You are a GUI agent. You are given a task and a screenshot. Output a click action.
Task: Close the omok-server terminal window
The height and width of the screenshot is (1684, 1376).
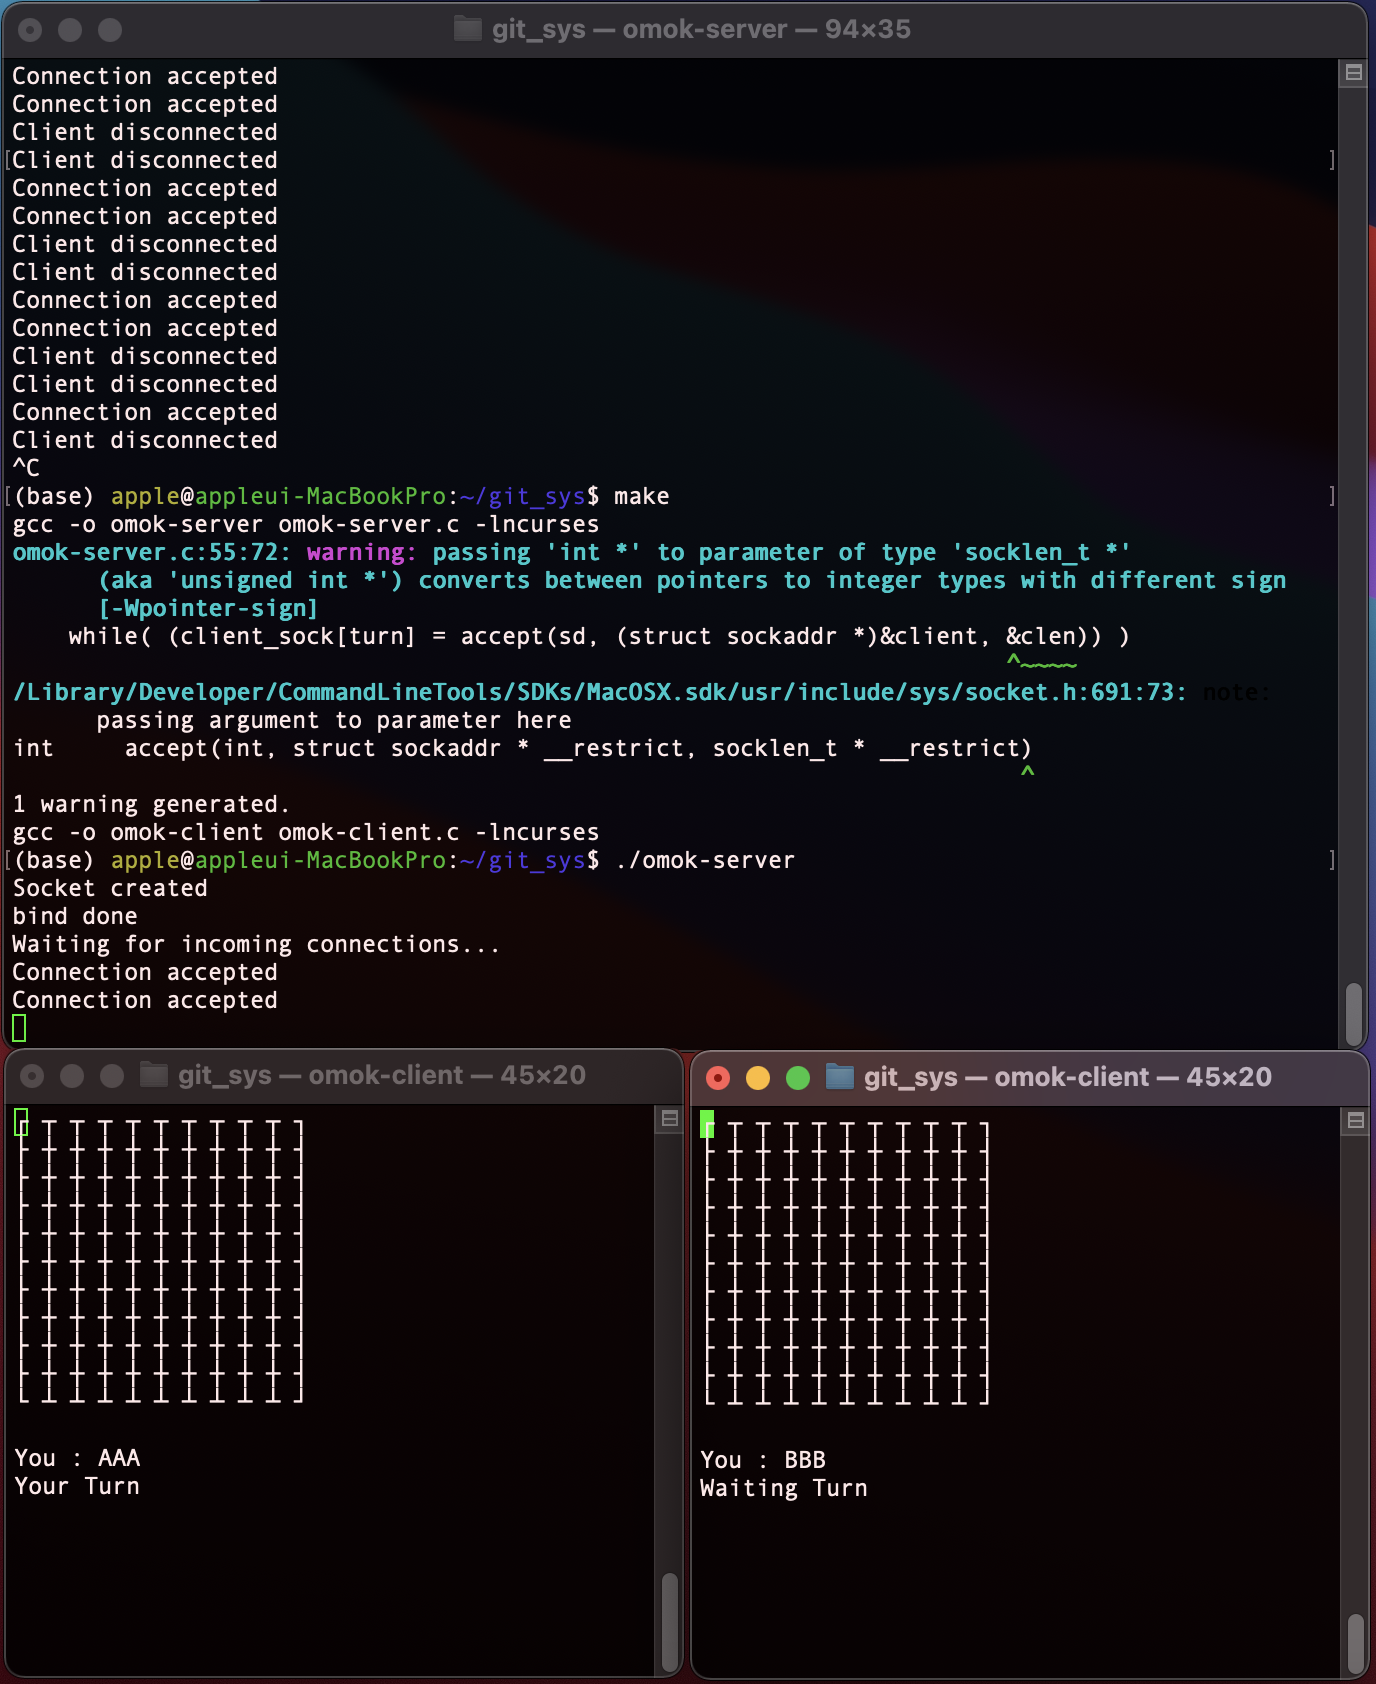[30, 30]
